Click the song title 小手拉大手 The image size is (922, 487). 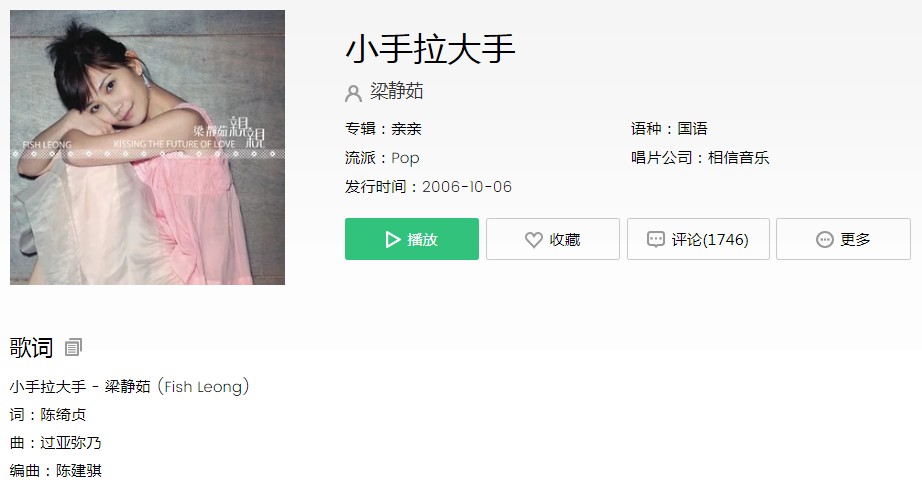(x=430, y=49)
